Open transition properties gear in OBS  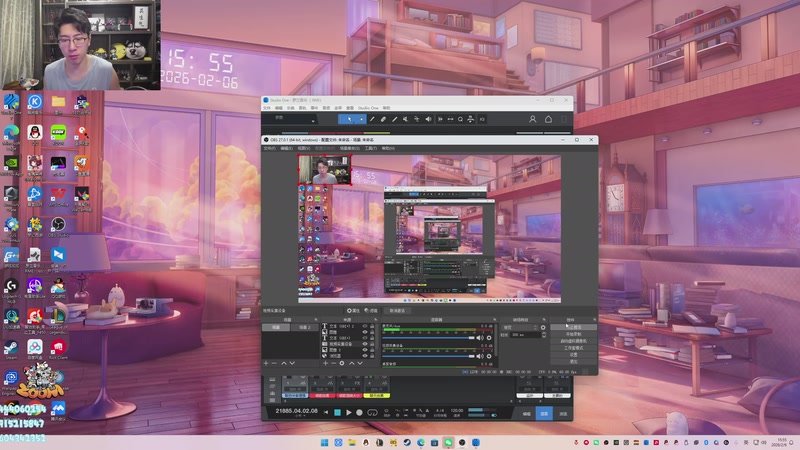point(543,328)
